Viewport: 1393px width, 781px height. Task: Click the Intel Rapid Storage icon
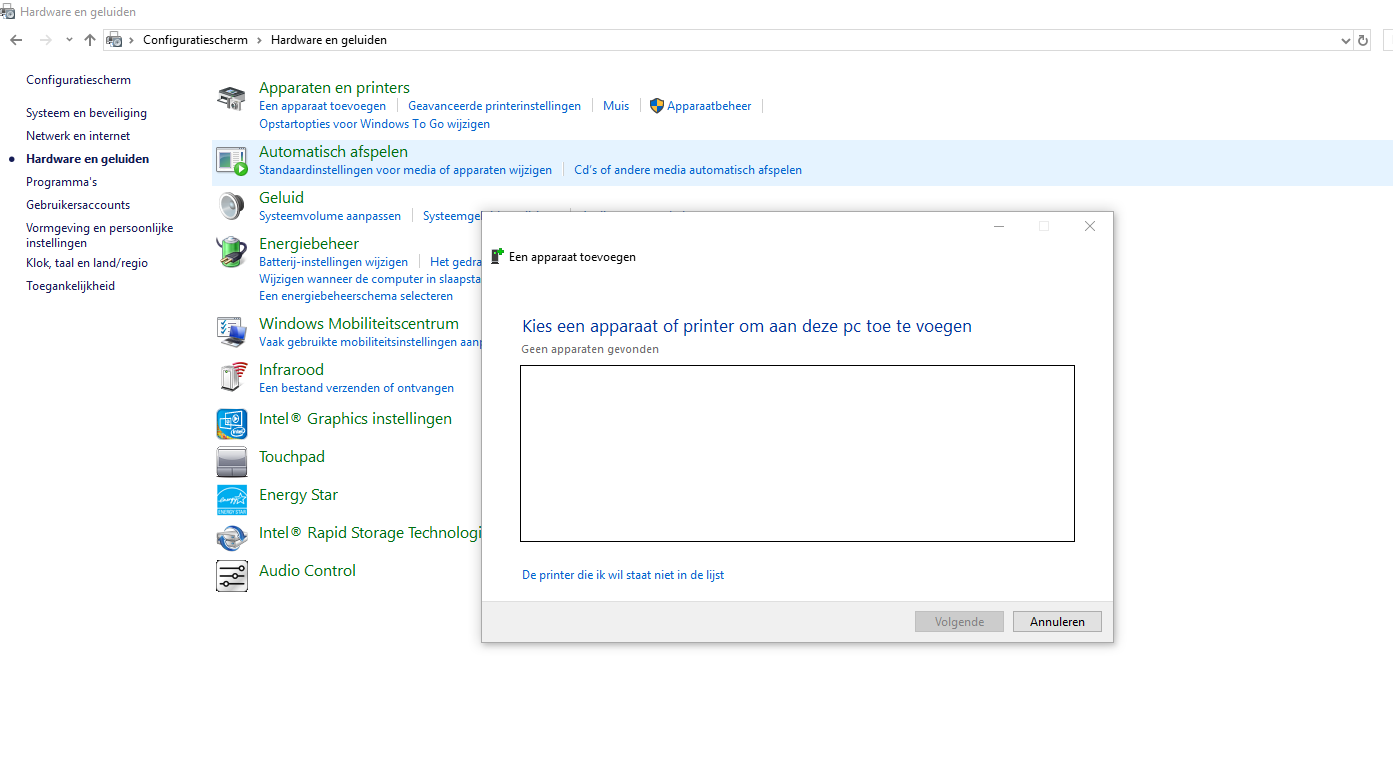tap(231, 538)
